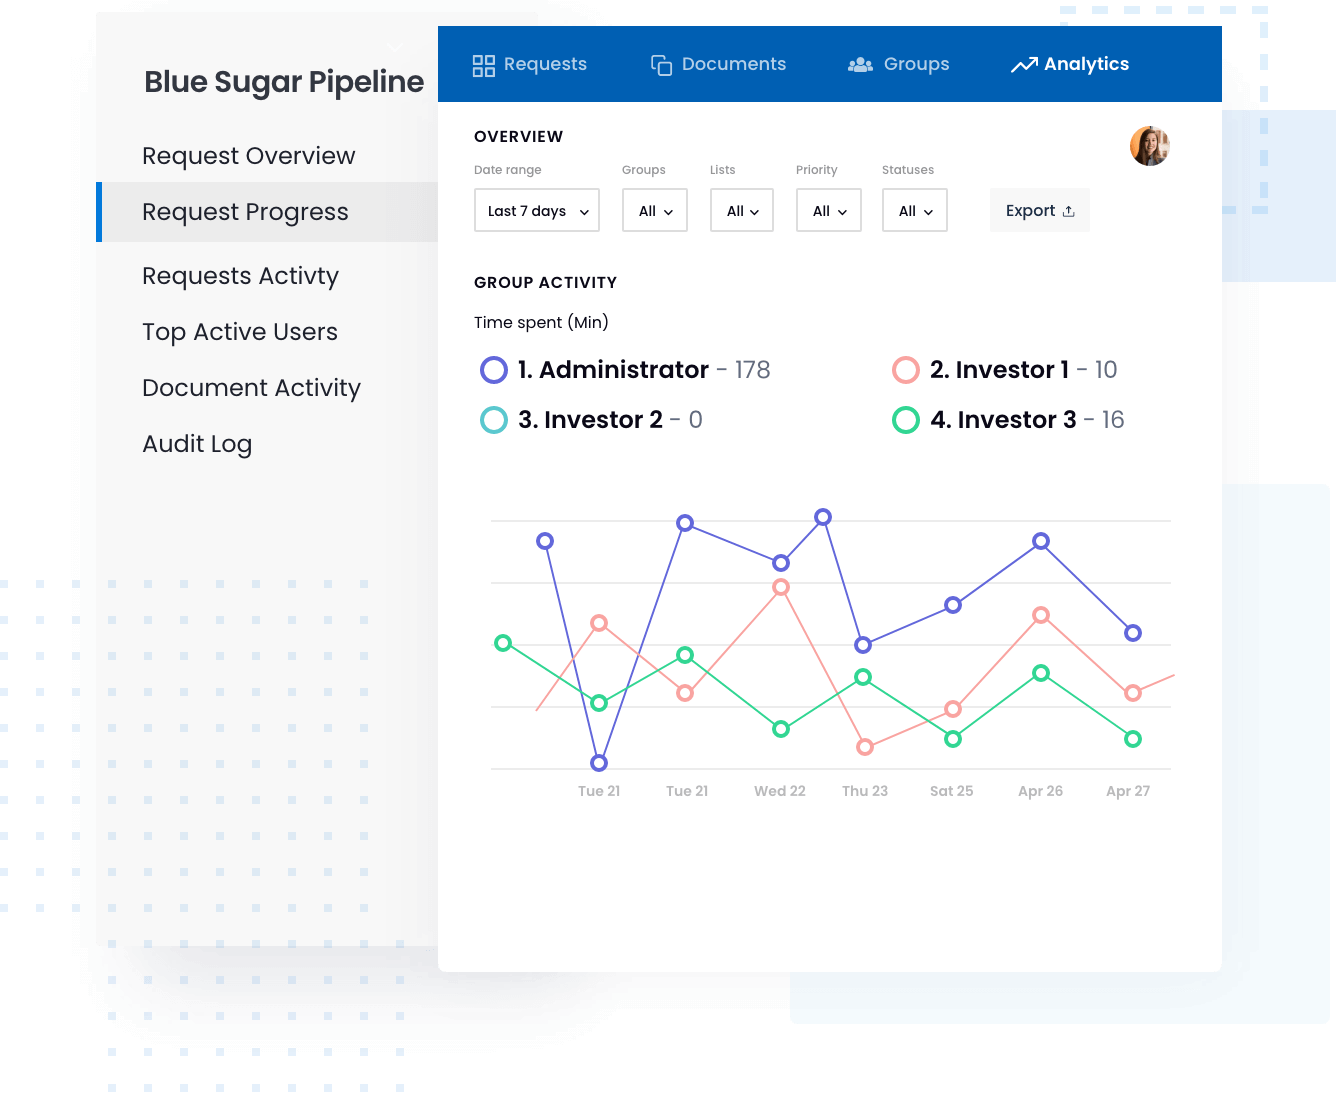Expand the Groups filter dropdown
Screen dimensions: 1340x1094
655,211
